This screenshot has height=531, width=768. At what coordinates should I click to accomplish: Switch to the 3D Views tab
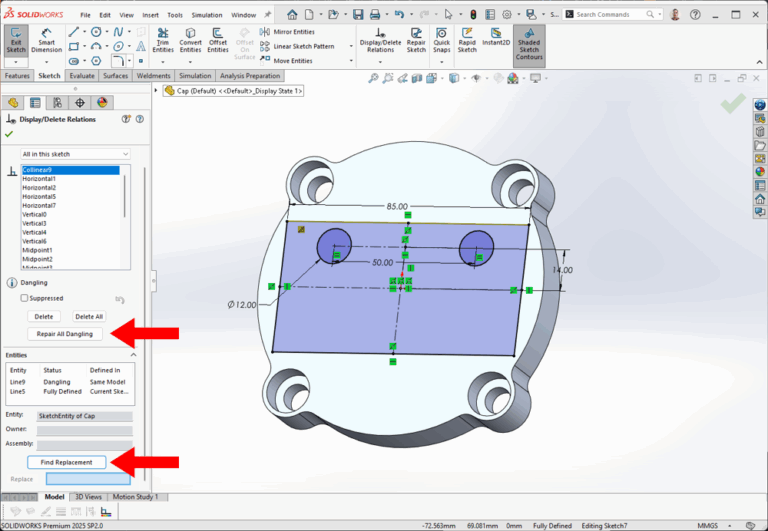click(88, 497)
